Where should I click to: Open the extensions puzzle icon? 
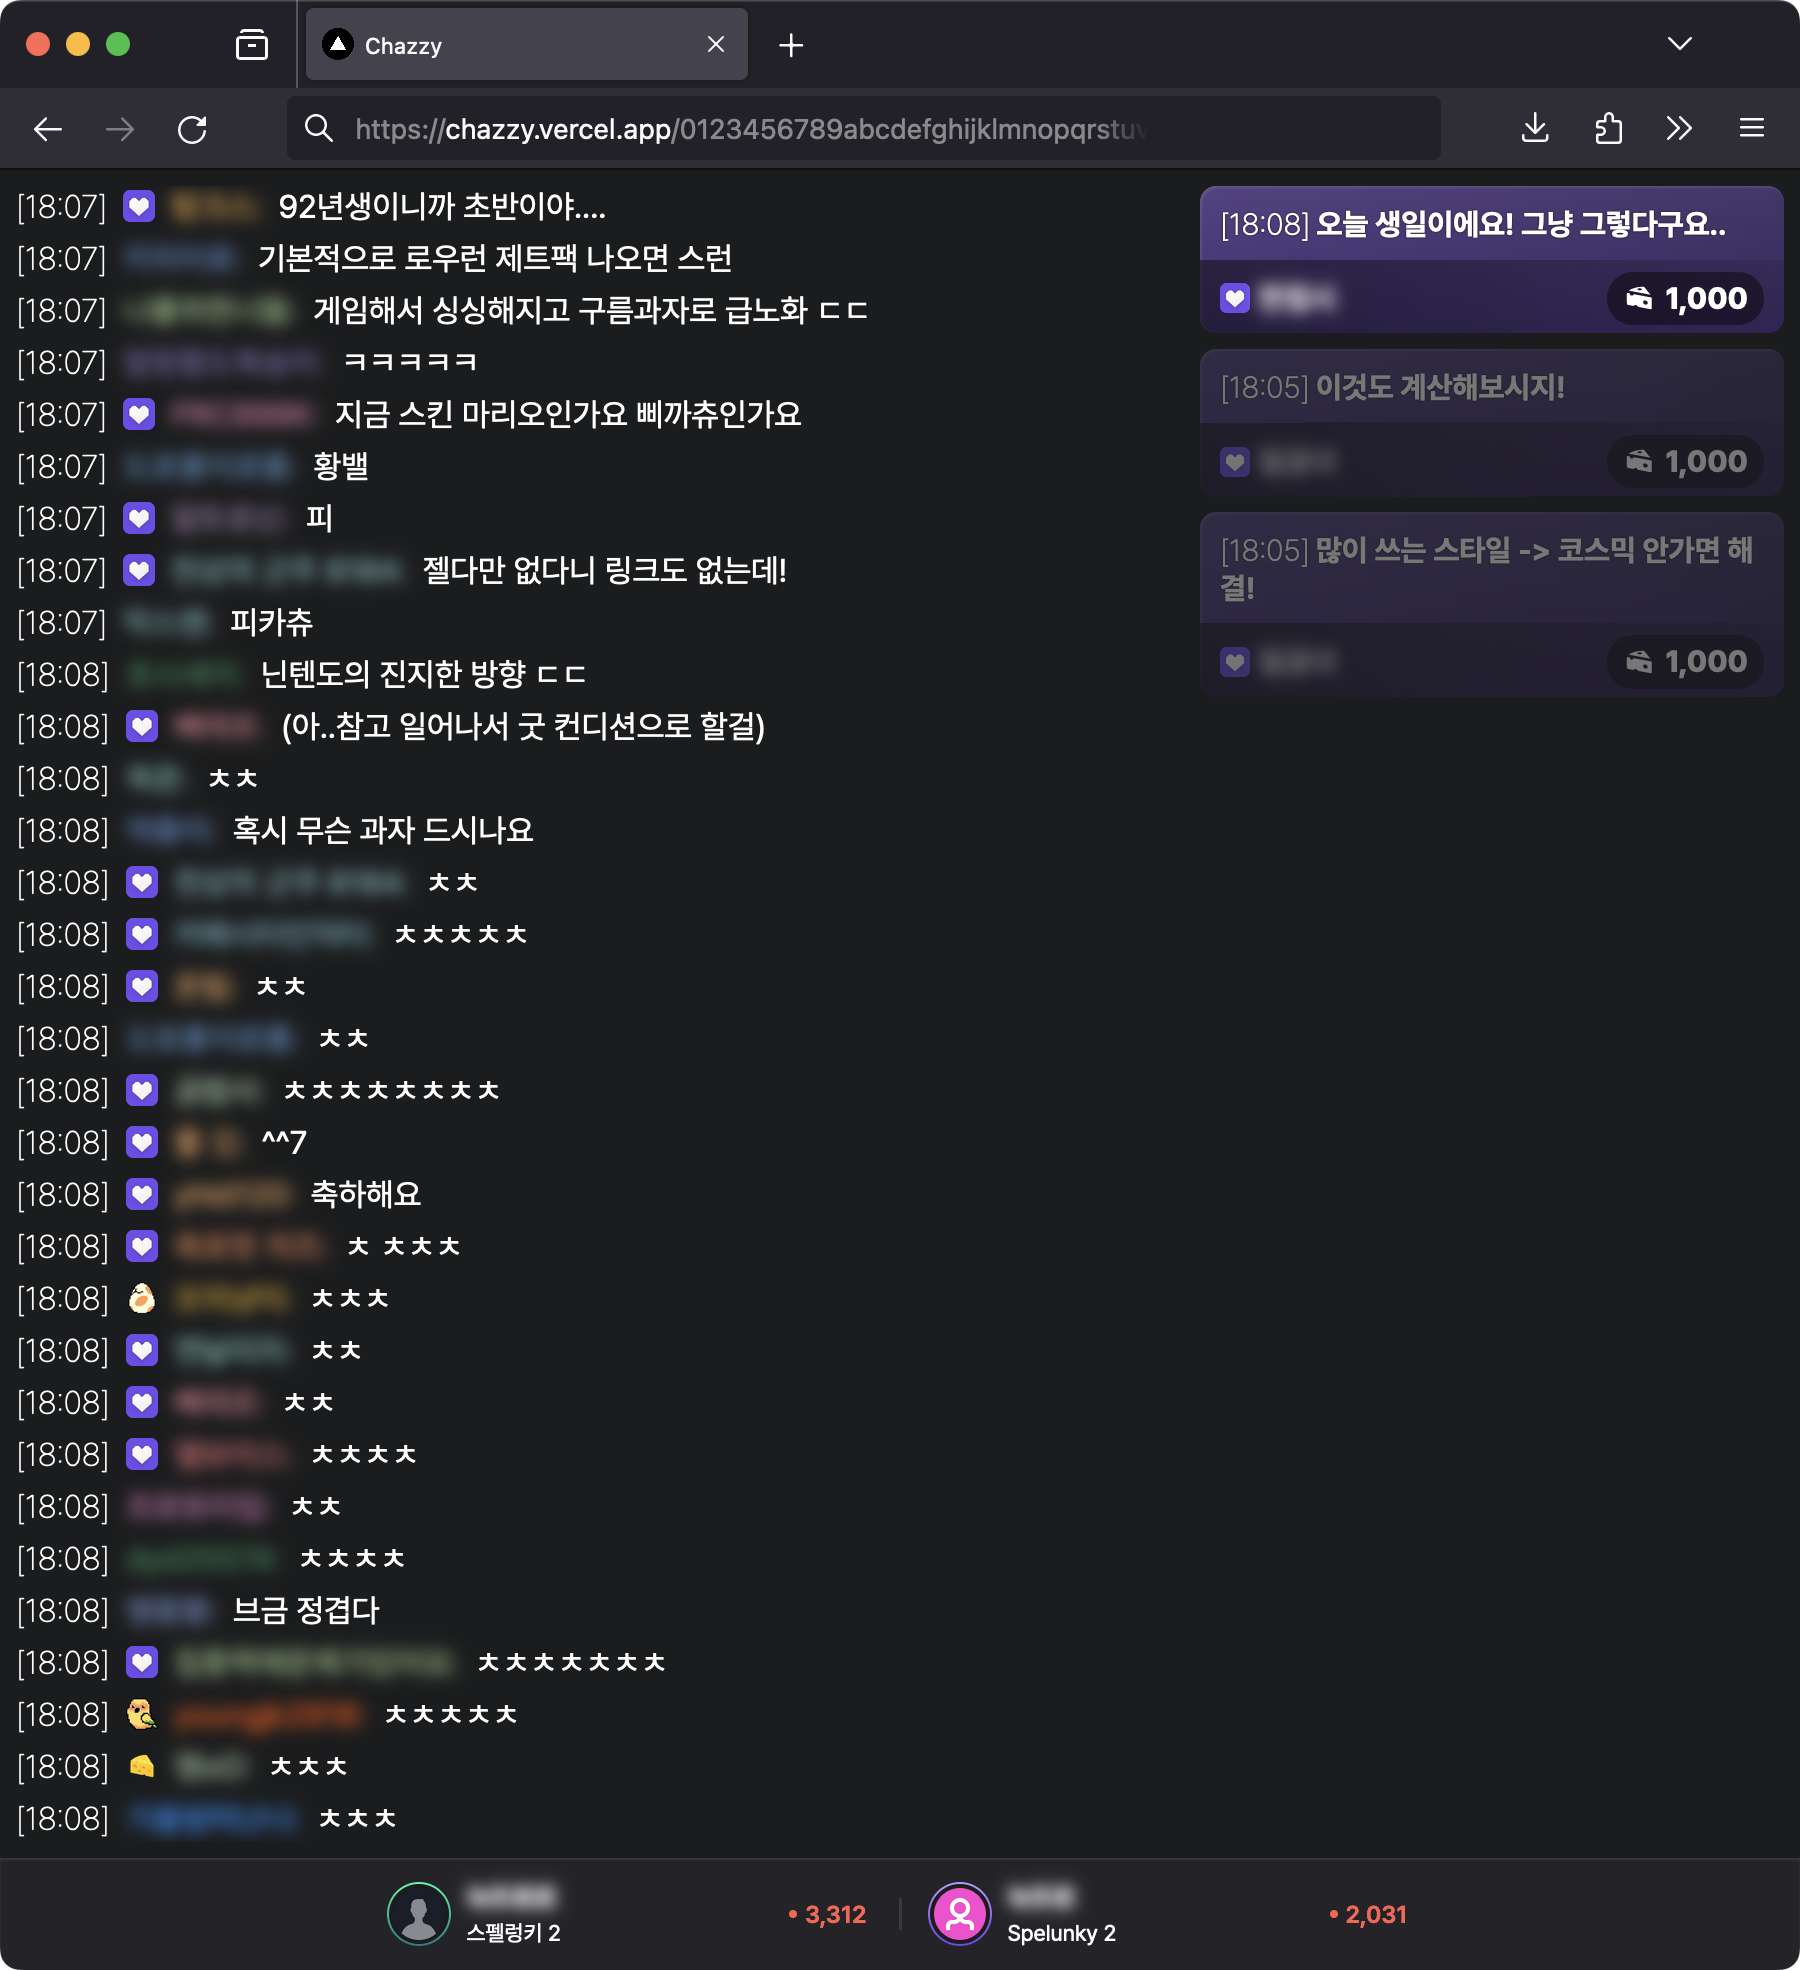1608,128
